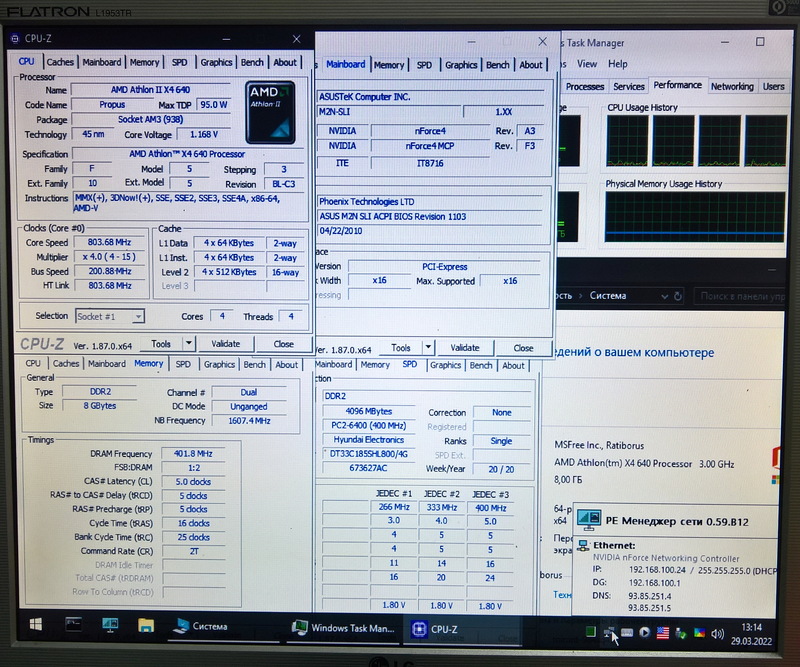This screenshot has width=800, height=667.
Task: Open the Task Manager Services tab
Action: coord(629,87)
